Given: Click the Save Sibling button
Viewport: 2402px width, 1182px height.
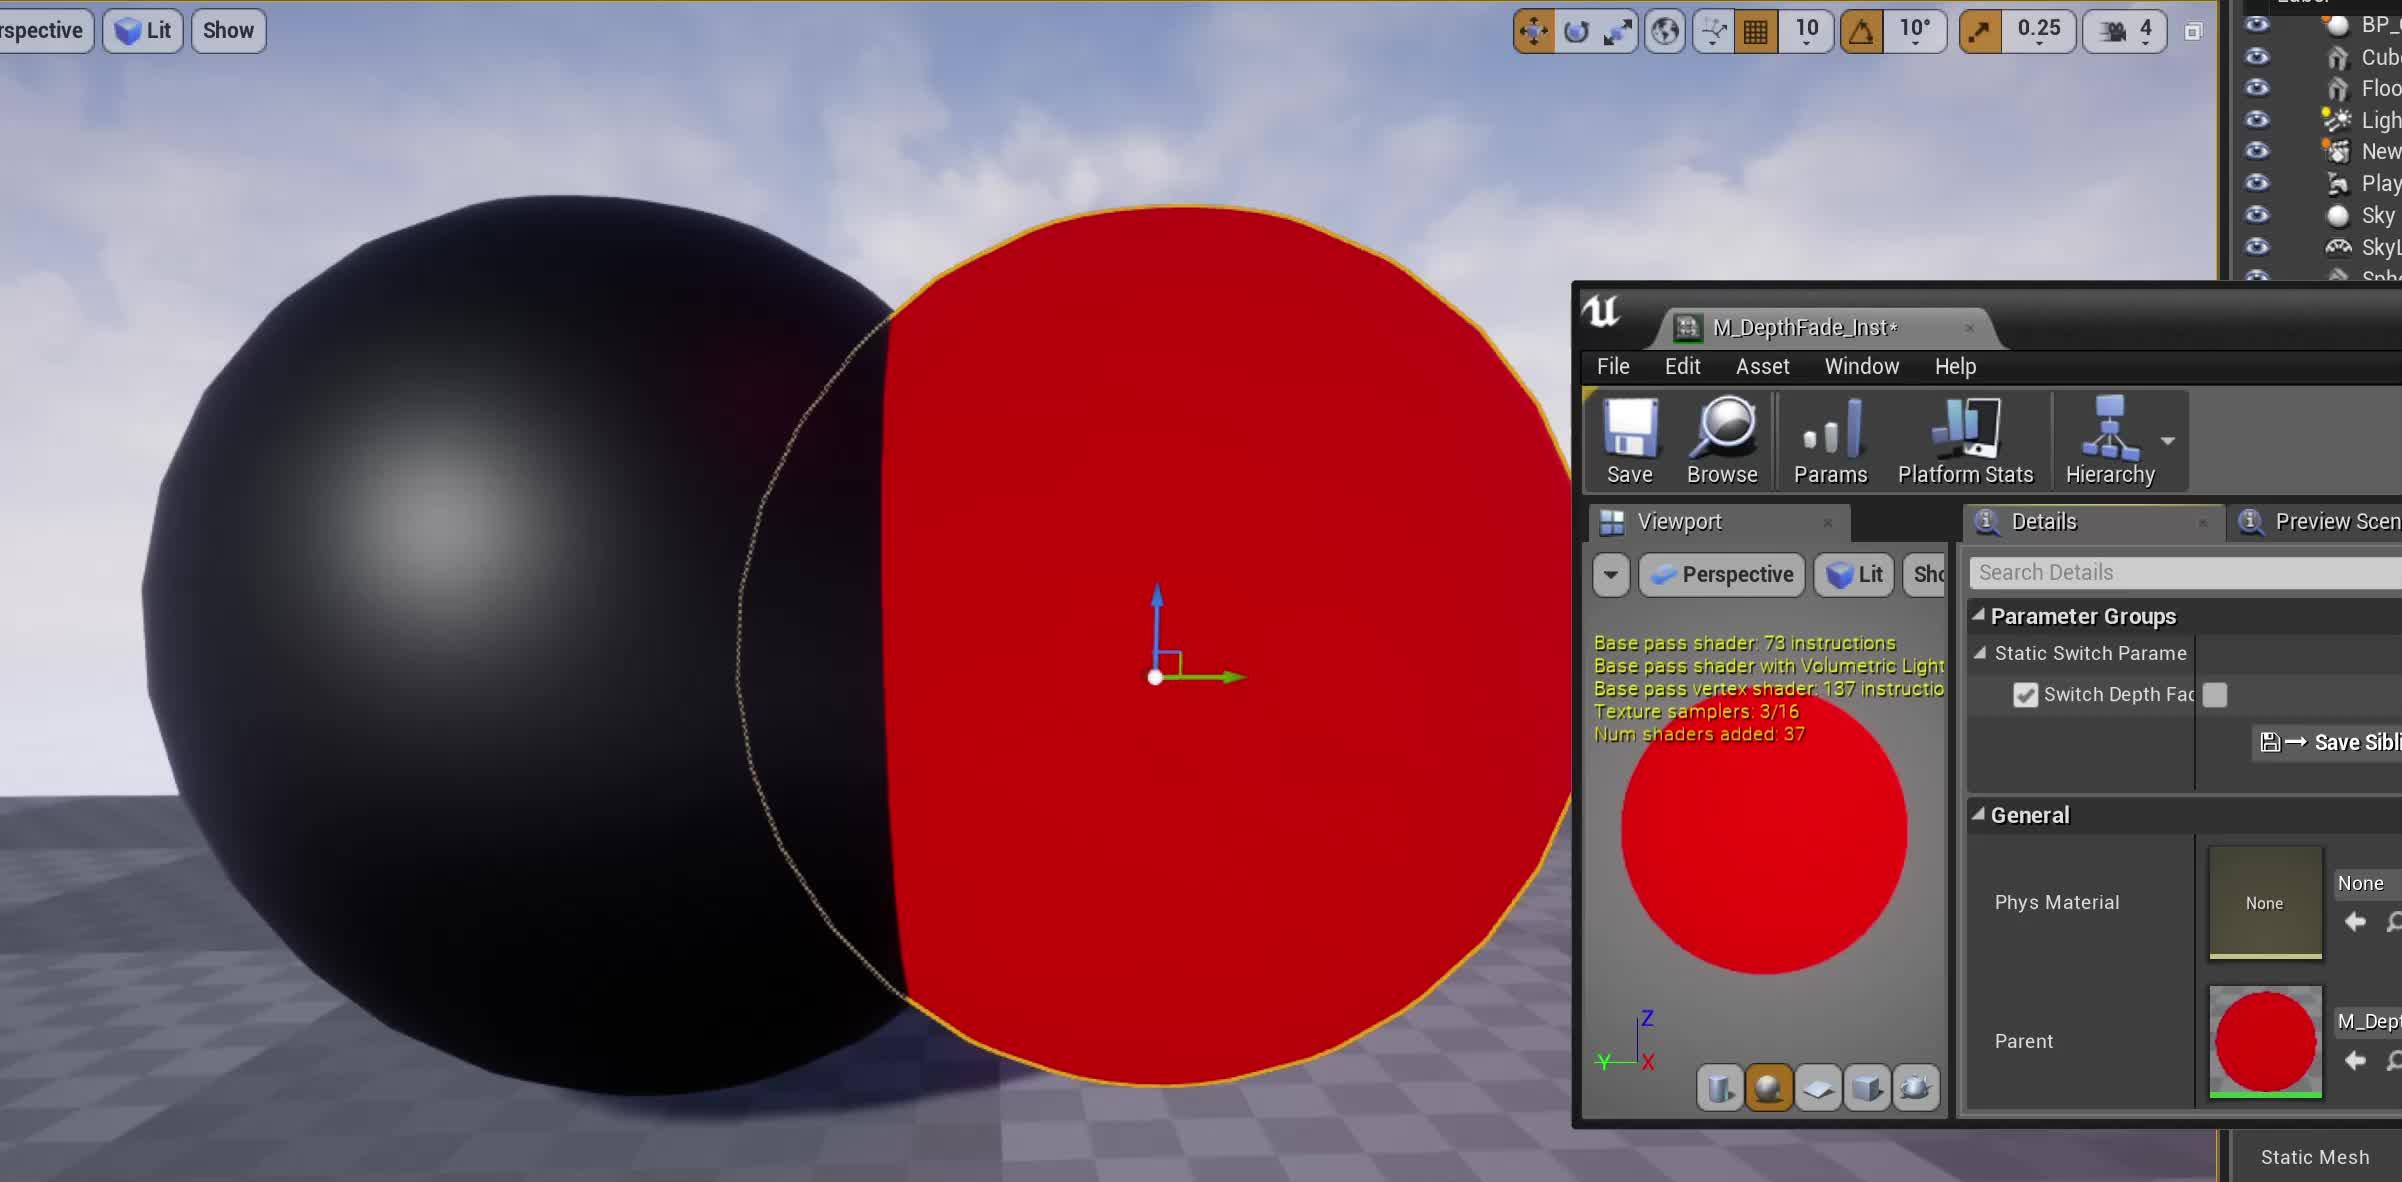Looking at the screenshot, I should point(2330,742).
